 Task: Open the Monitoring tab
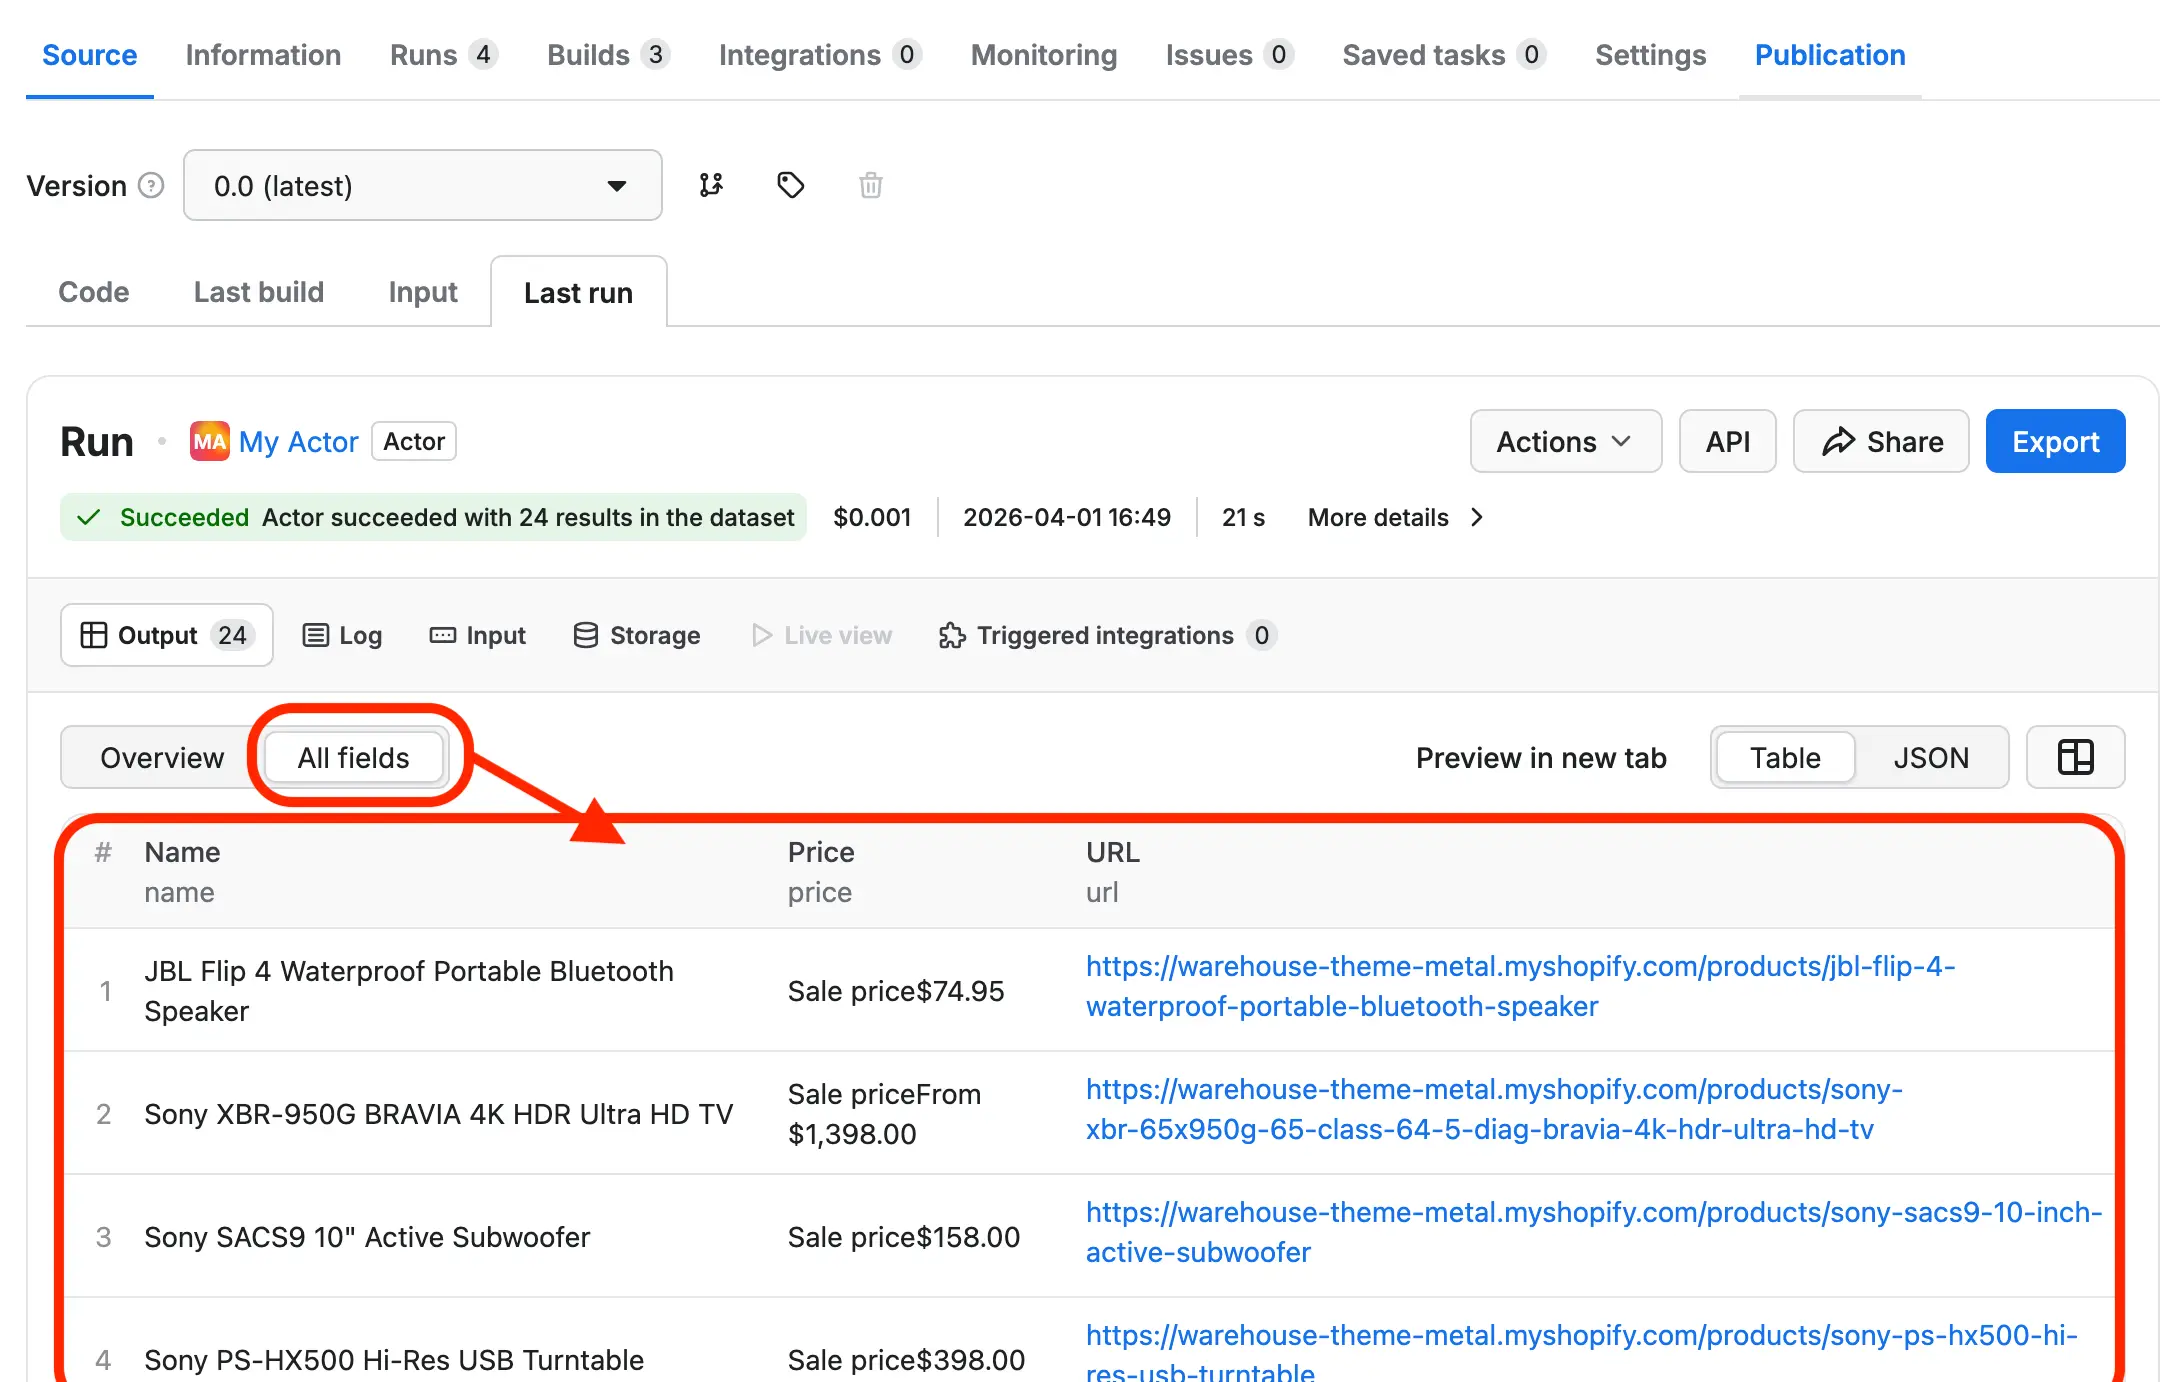click(1044, 55)
